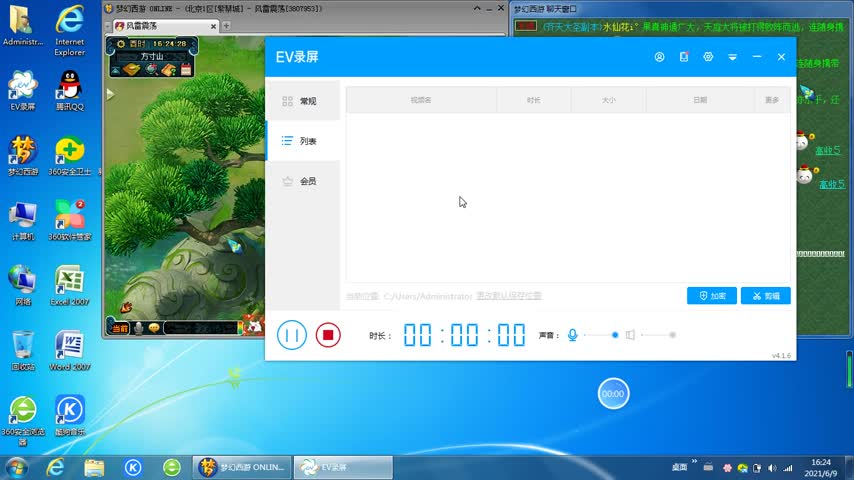Click the floating 00:00 recording timer ball
The image size is (854, 480).
click(x=613, y=393)
